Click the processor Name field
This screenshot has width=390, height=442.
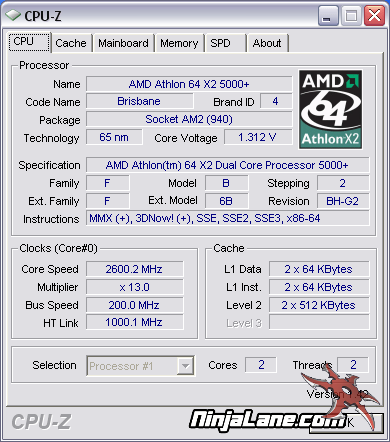tap(189, 84)
